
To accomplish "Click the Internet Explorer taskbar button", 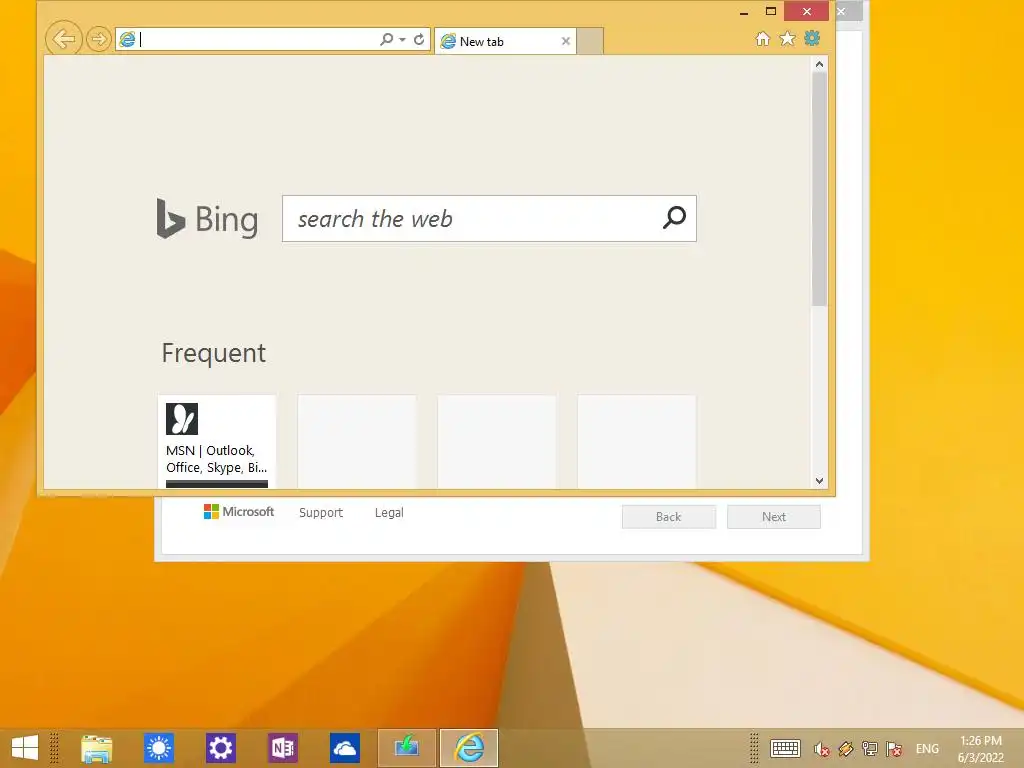I will pos(469,748).
